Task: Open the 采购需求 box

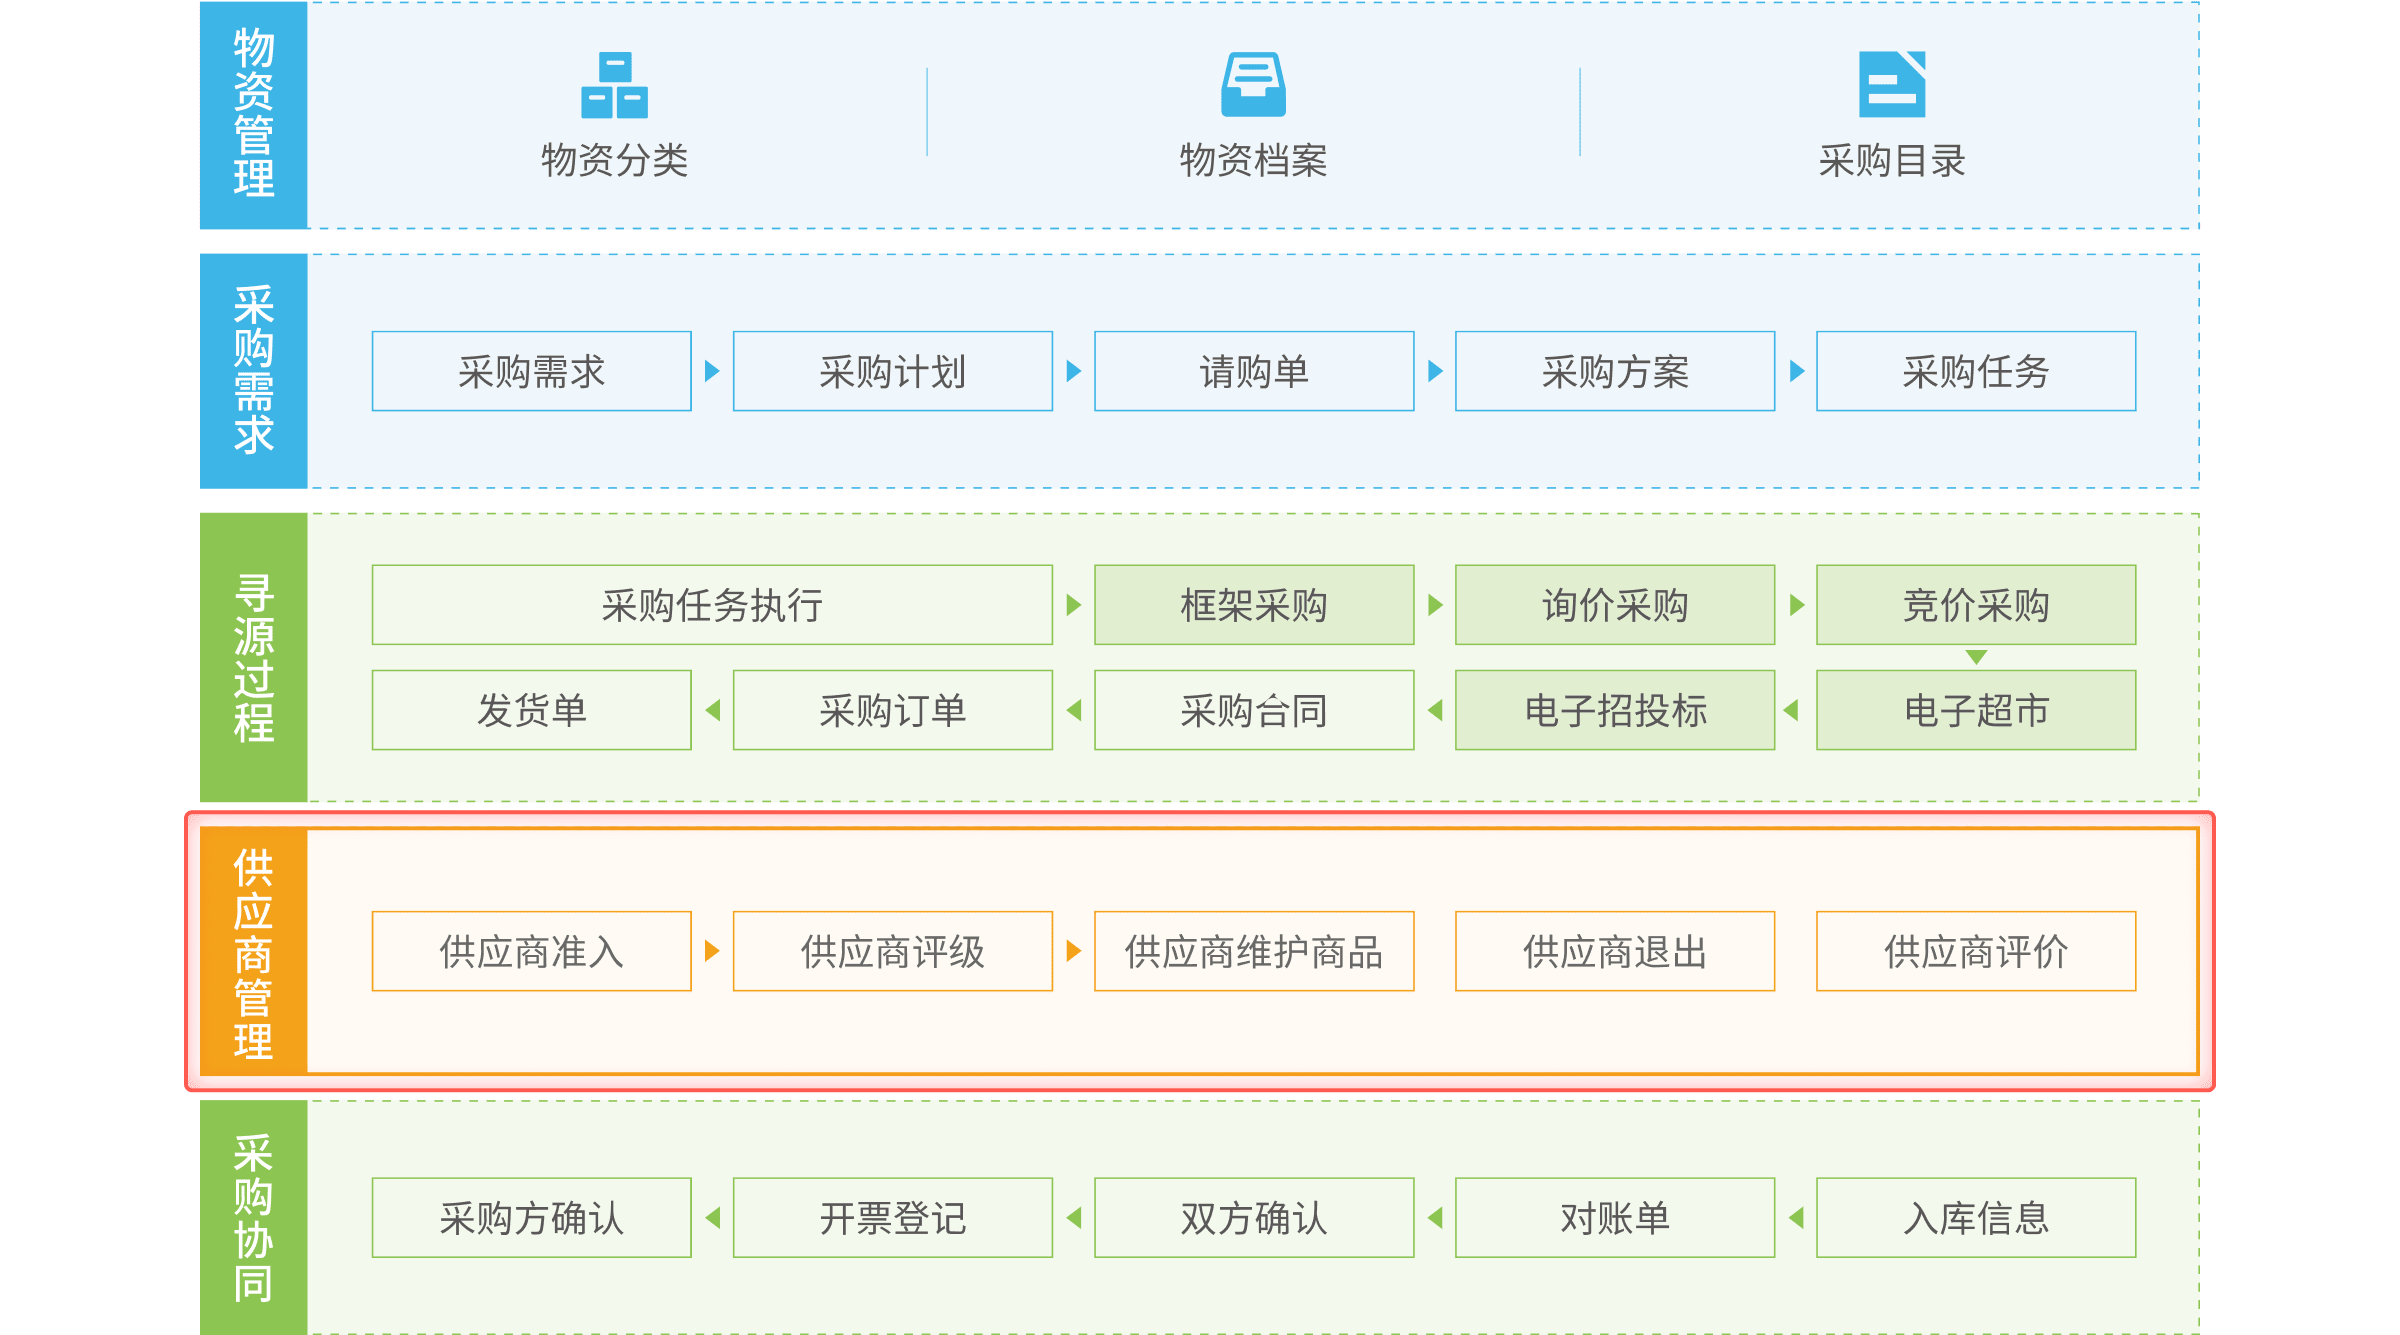Action: coord(531,371)
